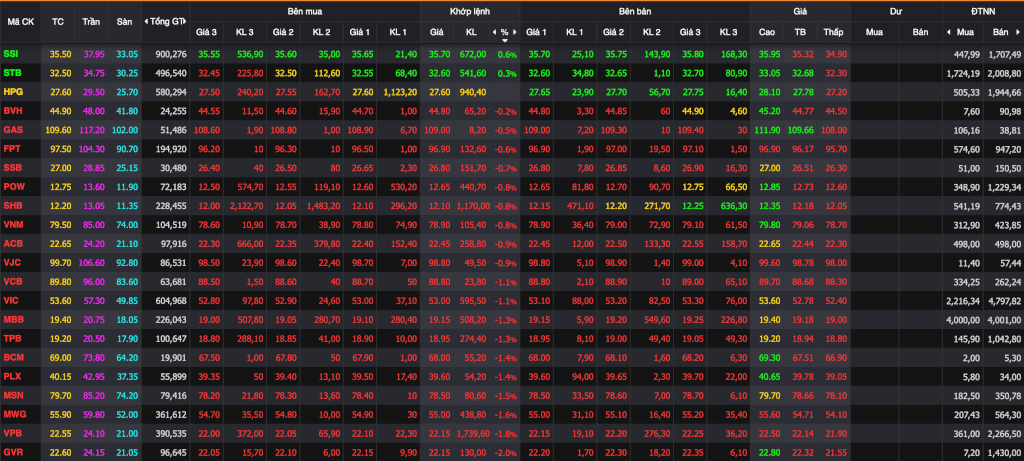Open VCB ticker in the list
The width and height of the screenshot is (1024, 461).
(x=12, y=281)
